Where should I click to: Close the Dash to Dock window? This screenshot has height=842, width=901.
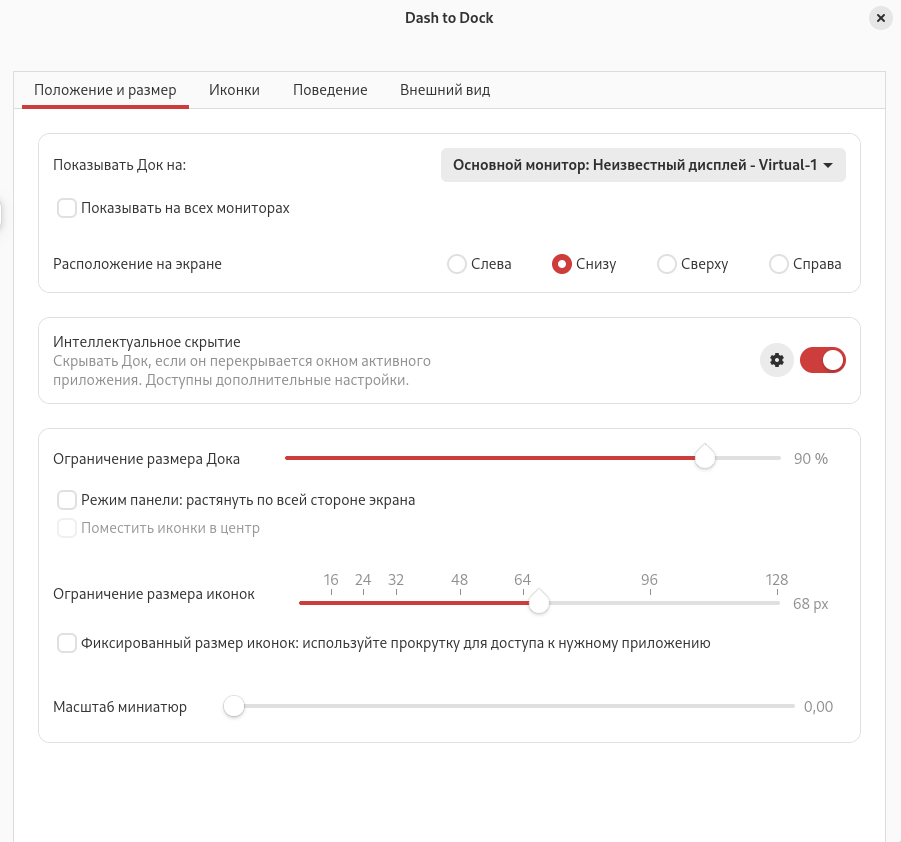(x=880, y=18)
